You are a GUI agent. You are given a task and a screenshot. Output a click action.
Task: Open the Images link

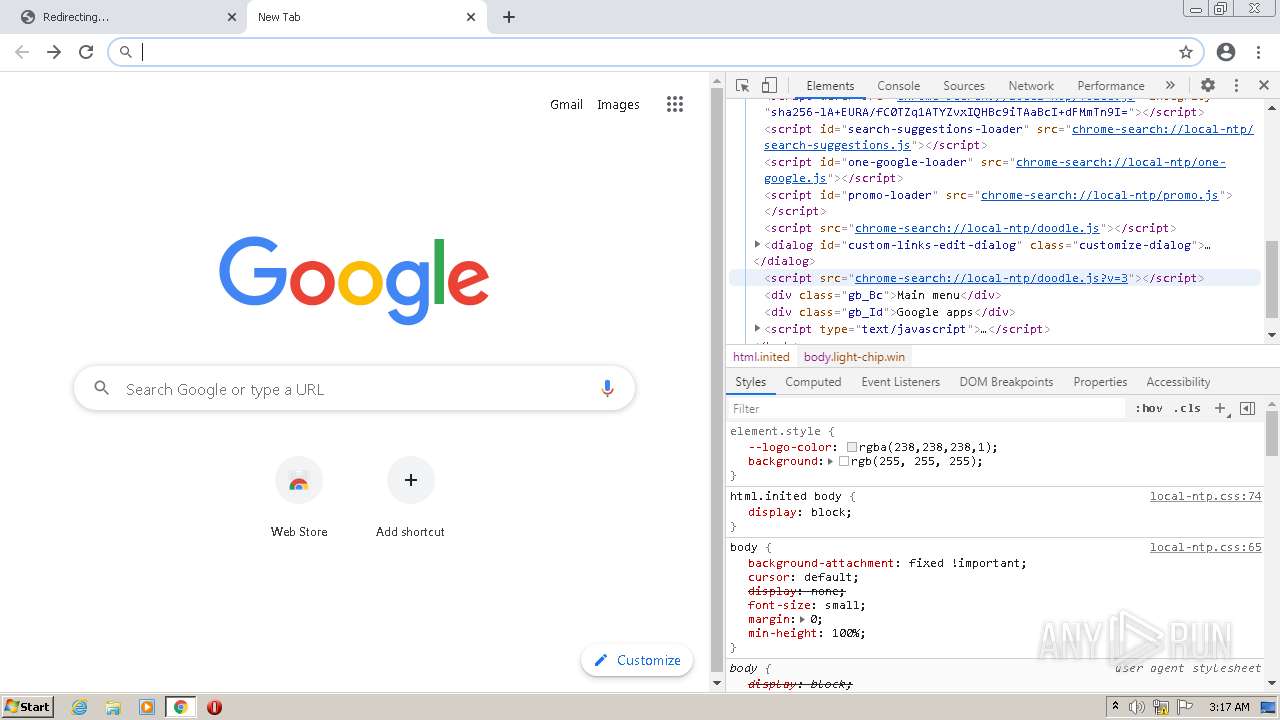618,104
